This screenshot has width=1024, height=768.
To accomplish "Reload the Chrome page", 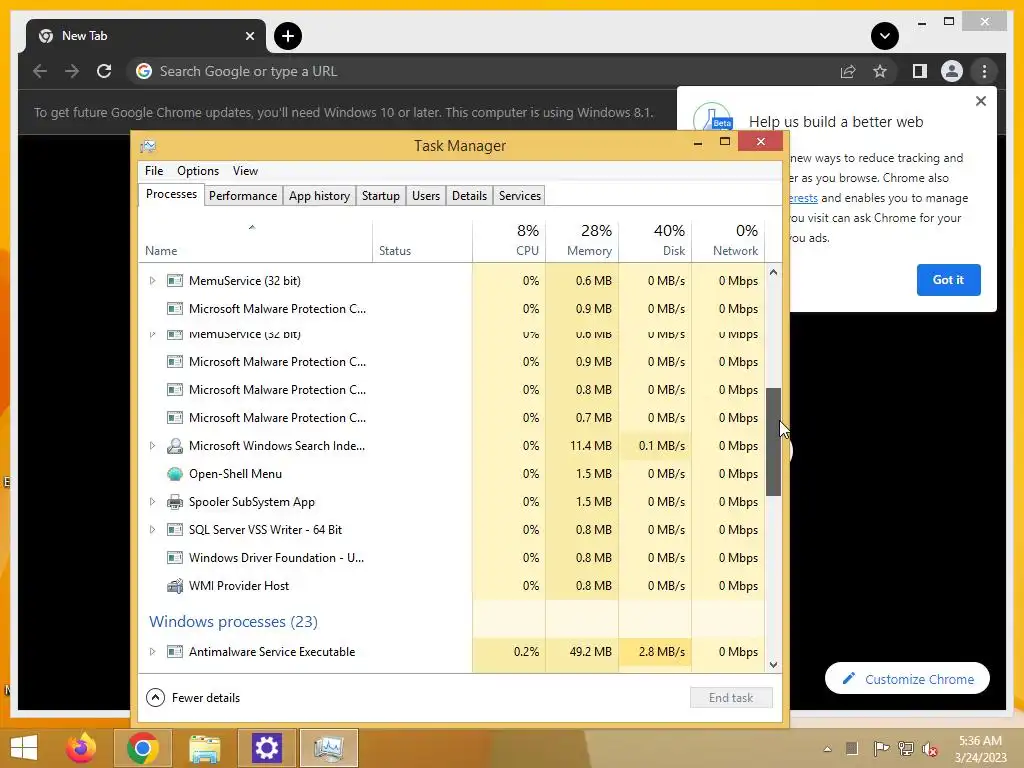I will click(x=104, y=71).
